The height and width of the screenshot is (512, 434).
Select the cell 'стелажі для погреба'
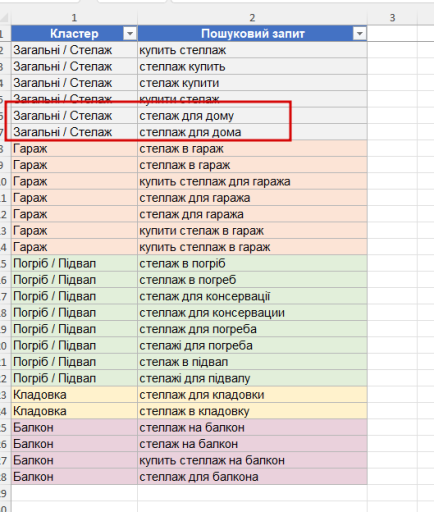click(x=252, y=345)
